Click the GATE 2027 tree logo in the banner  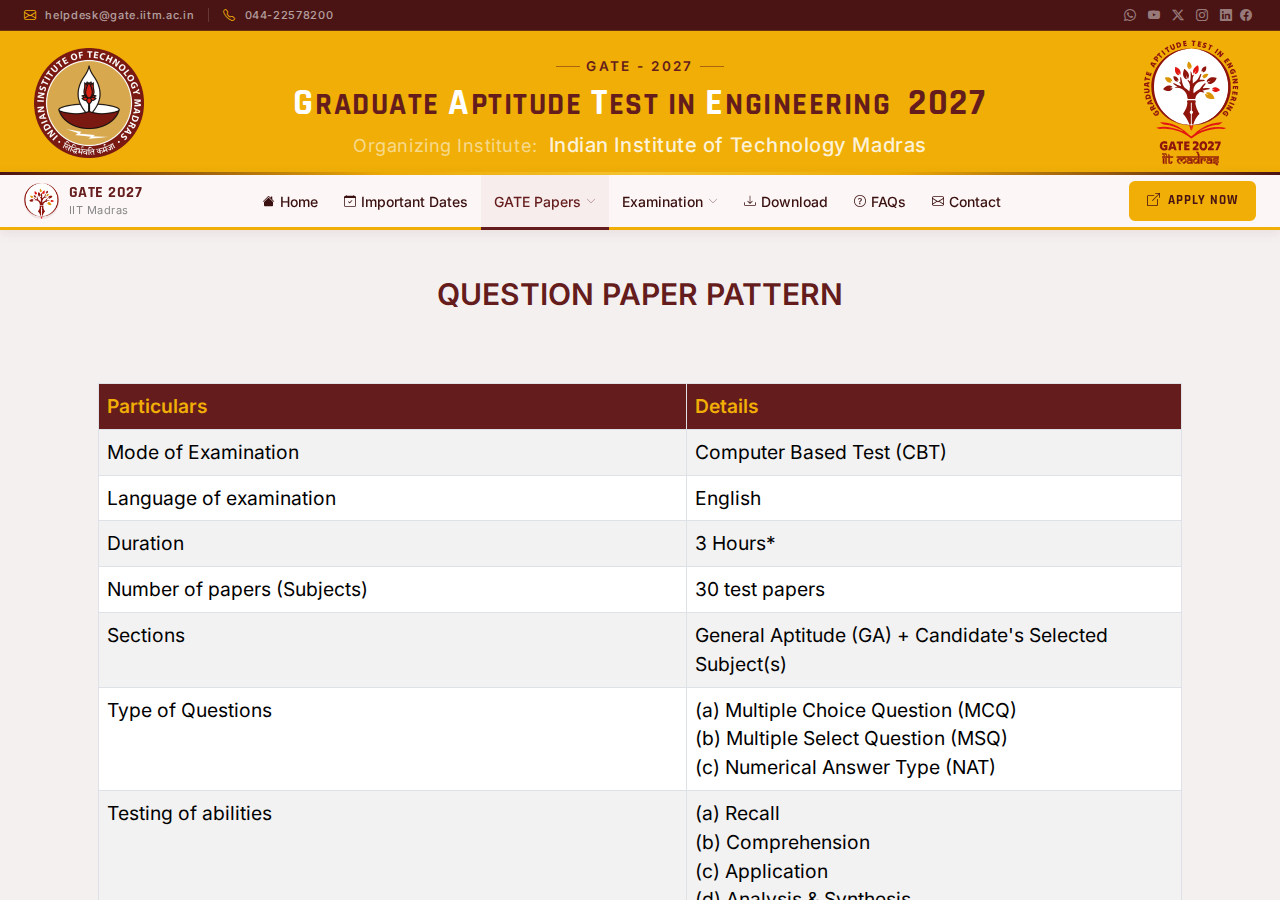[1190, 102]
